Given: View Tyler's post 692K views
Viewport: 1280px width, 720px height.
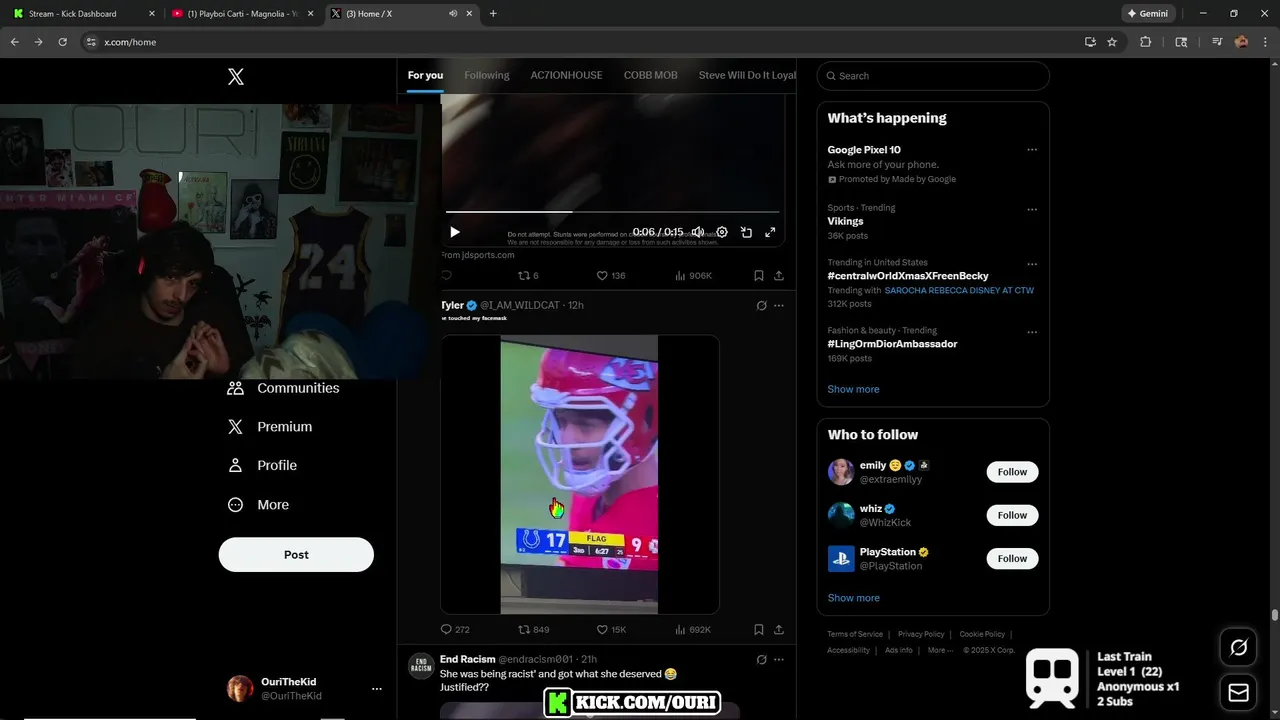Looking at the screenshot, I should pyautogui.click(x=693, y=630).
